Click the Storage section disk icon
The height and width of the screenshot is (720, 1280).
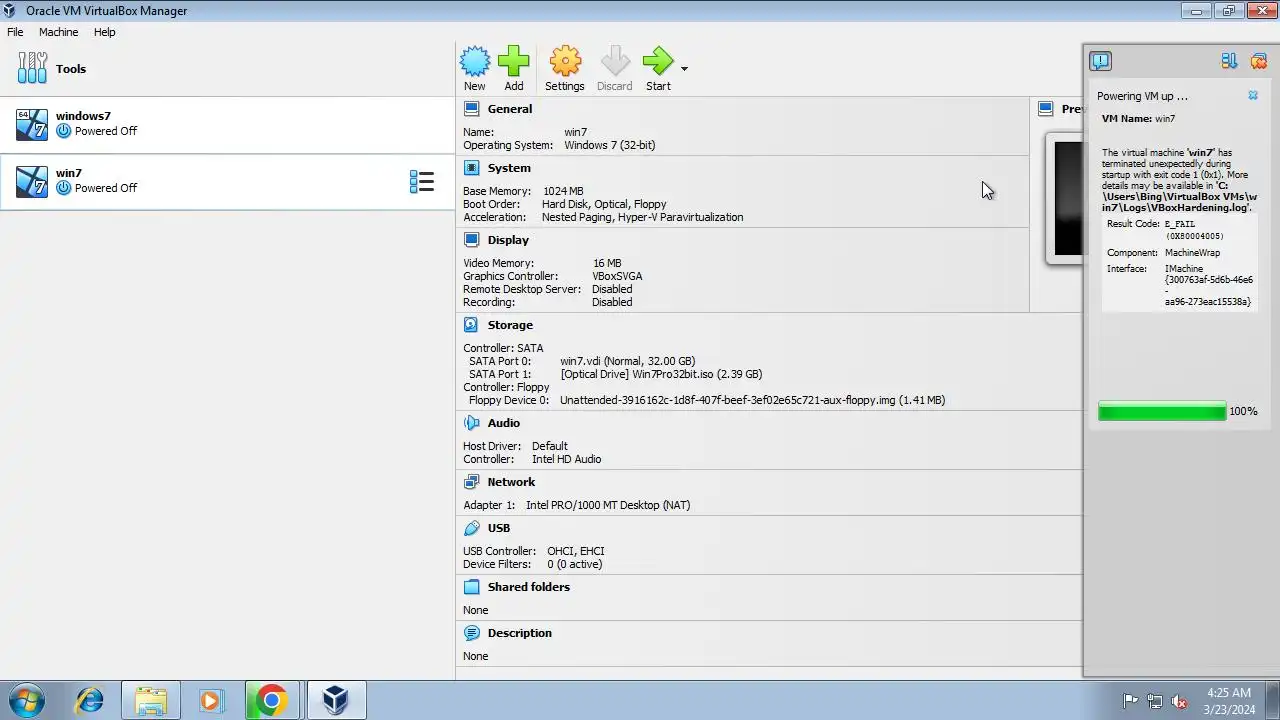tap(471, 325)
